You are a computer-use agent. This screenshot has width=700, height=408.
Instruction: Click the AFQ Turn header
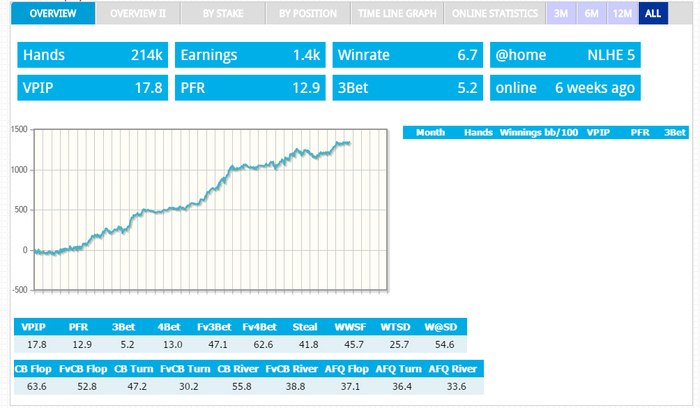(x=398, y=369)
